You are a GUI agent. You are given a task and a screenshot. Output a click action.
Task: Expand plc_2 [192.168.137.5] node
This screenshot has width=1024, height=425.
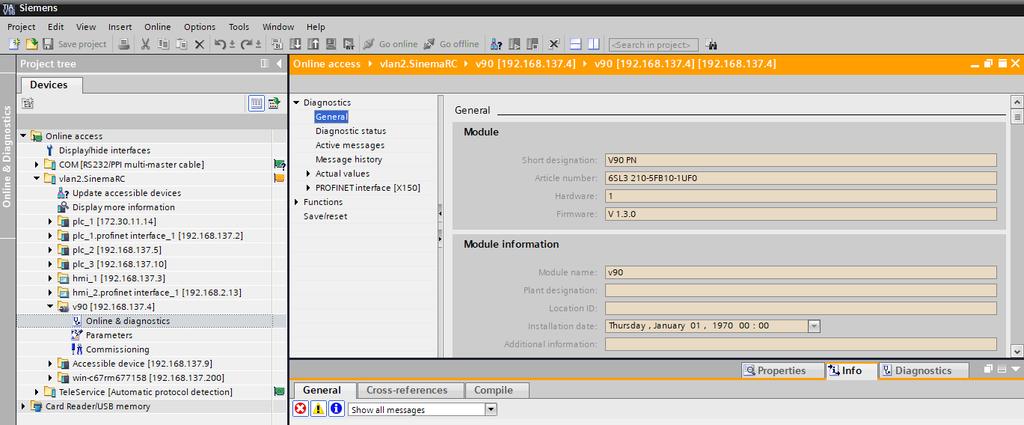(51, 249)
